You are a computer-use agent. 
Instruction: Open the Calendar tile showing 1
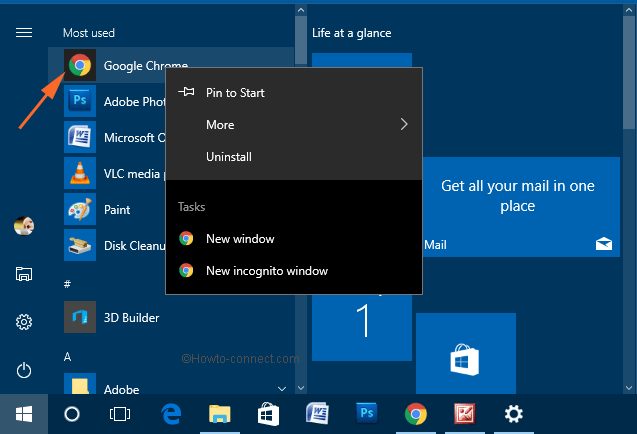362,328
